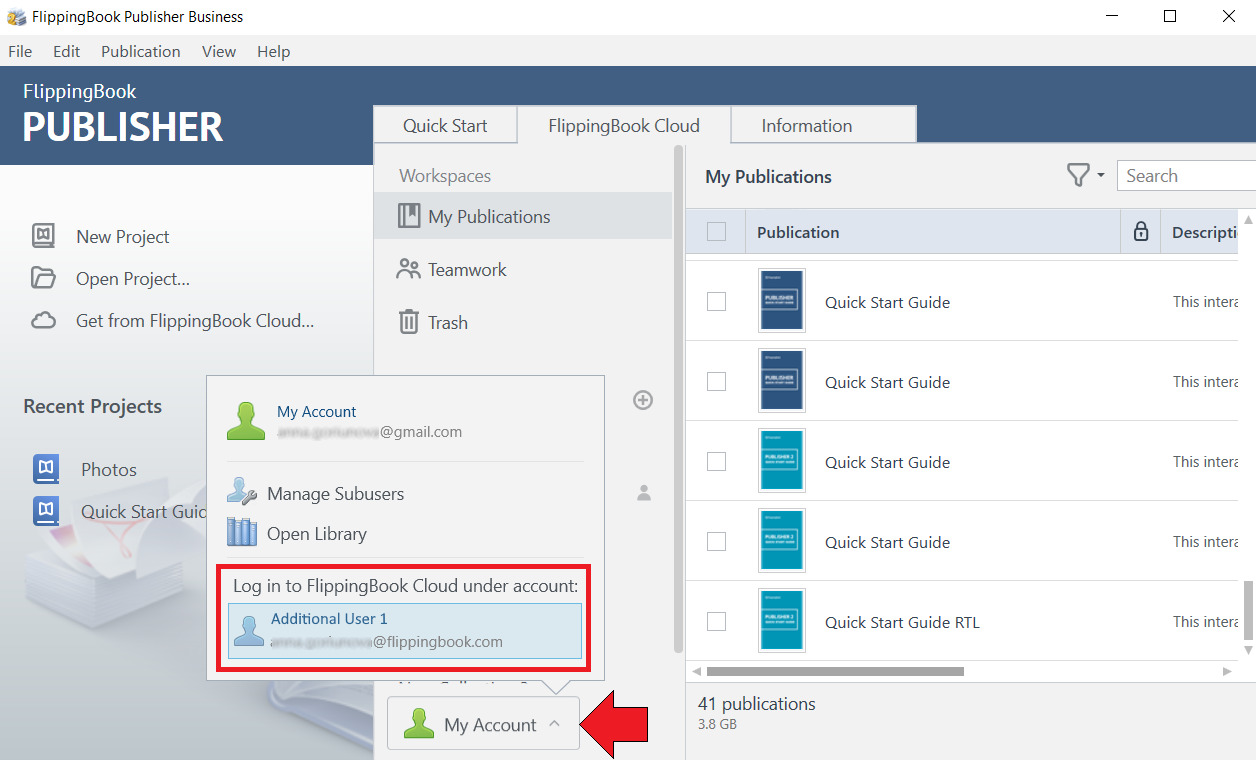1256x760 pixels.
Task: Check the fourth Quick Start Guide checkbox
Action: coord(716,541)
